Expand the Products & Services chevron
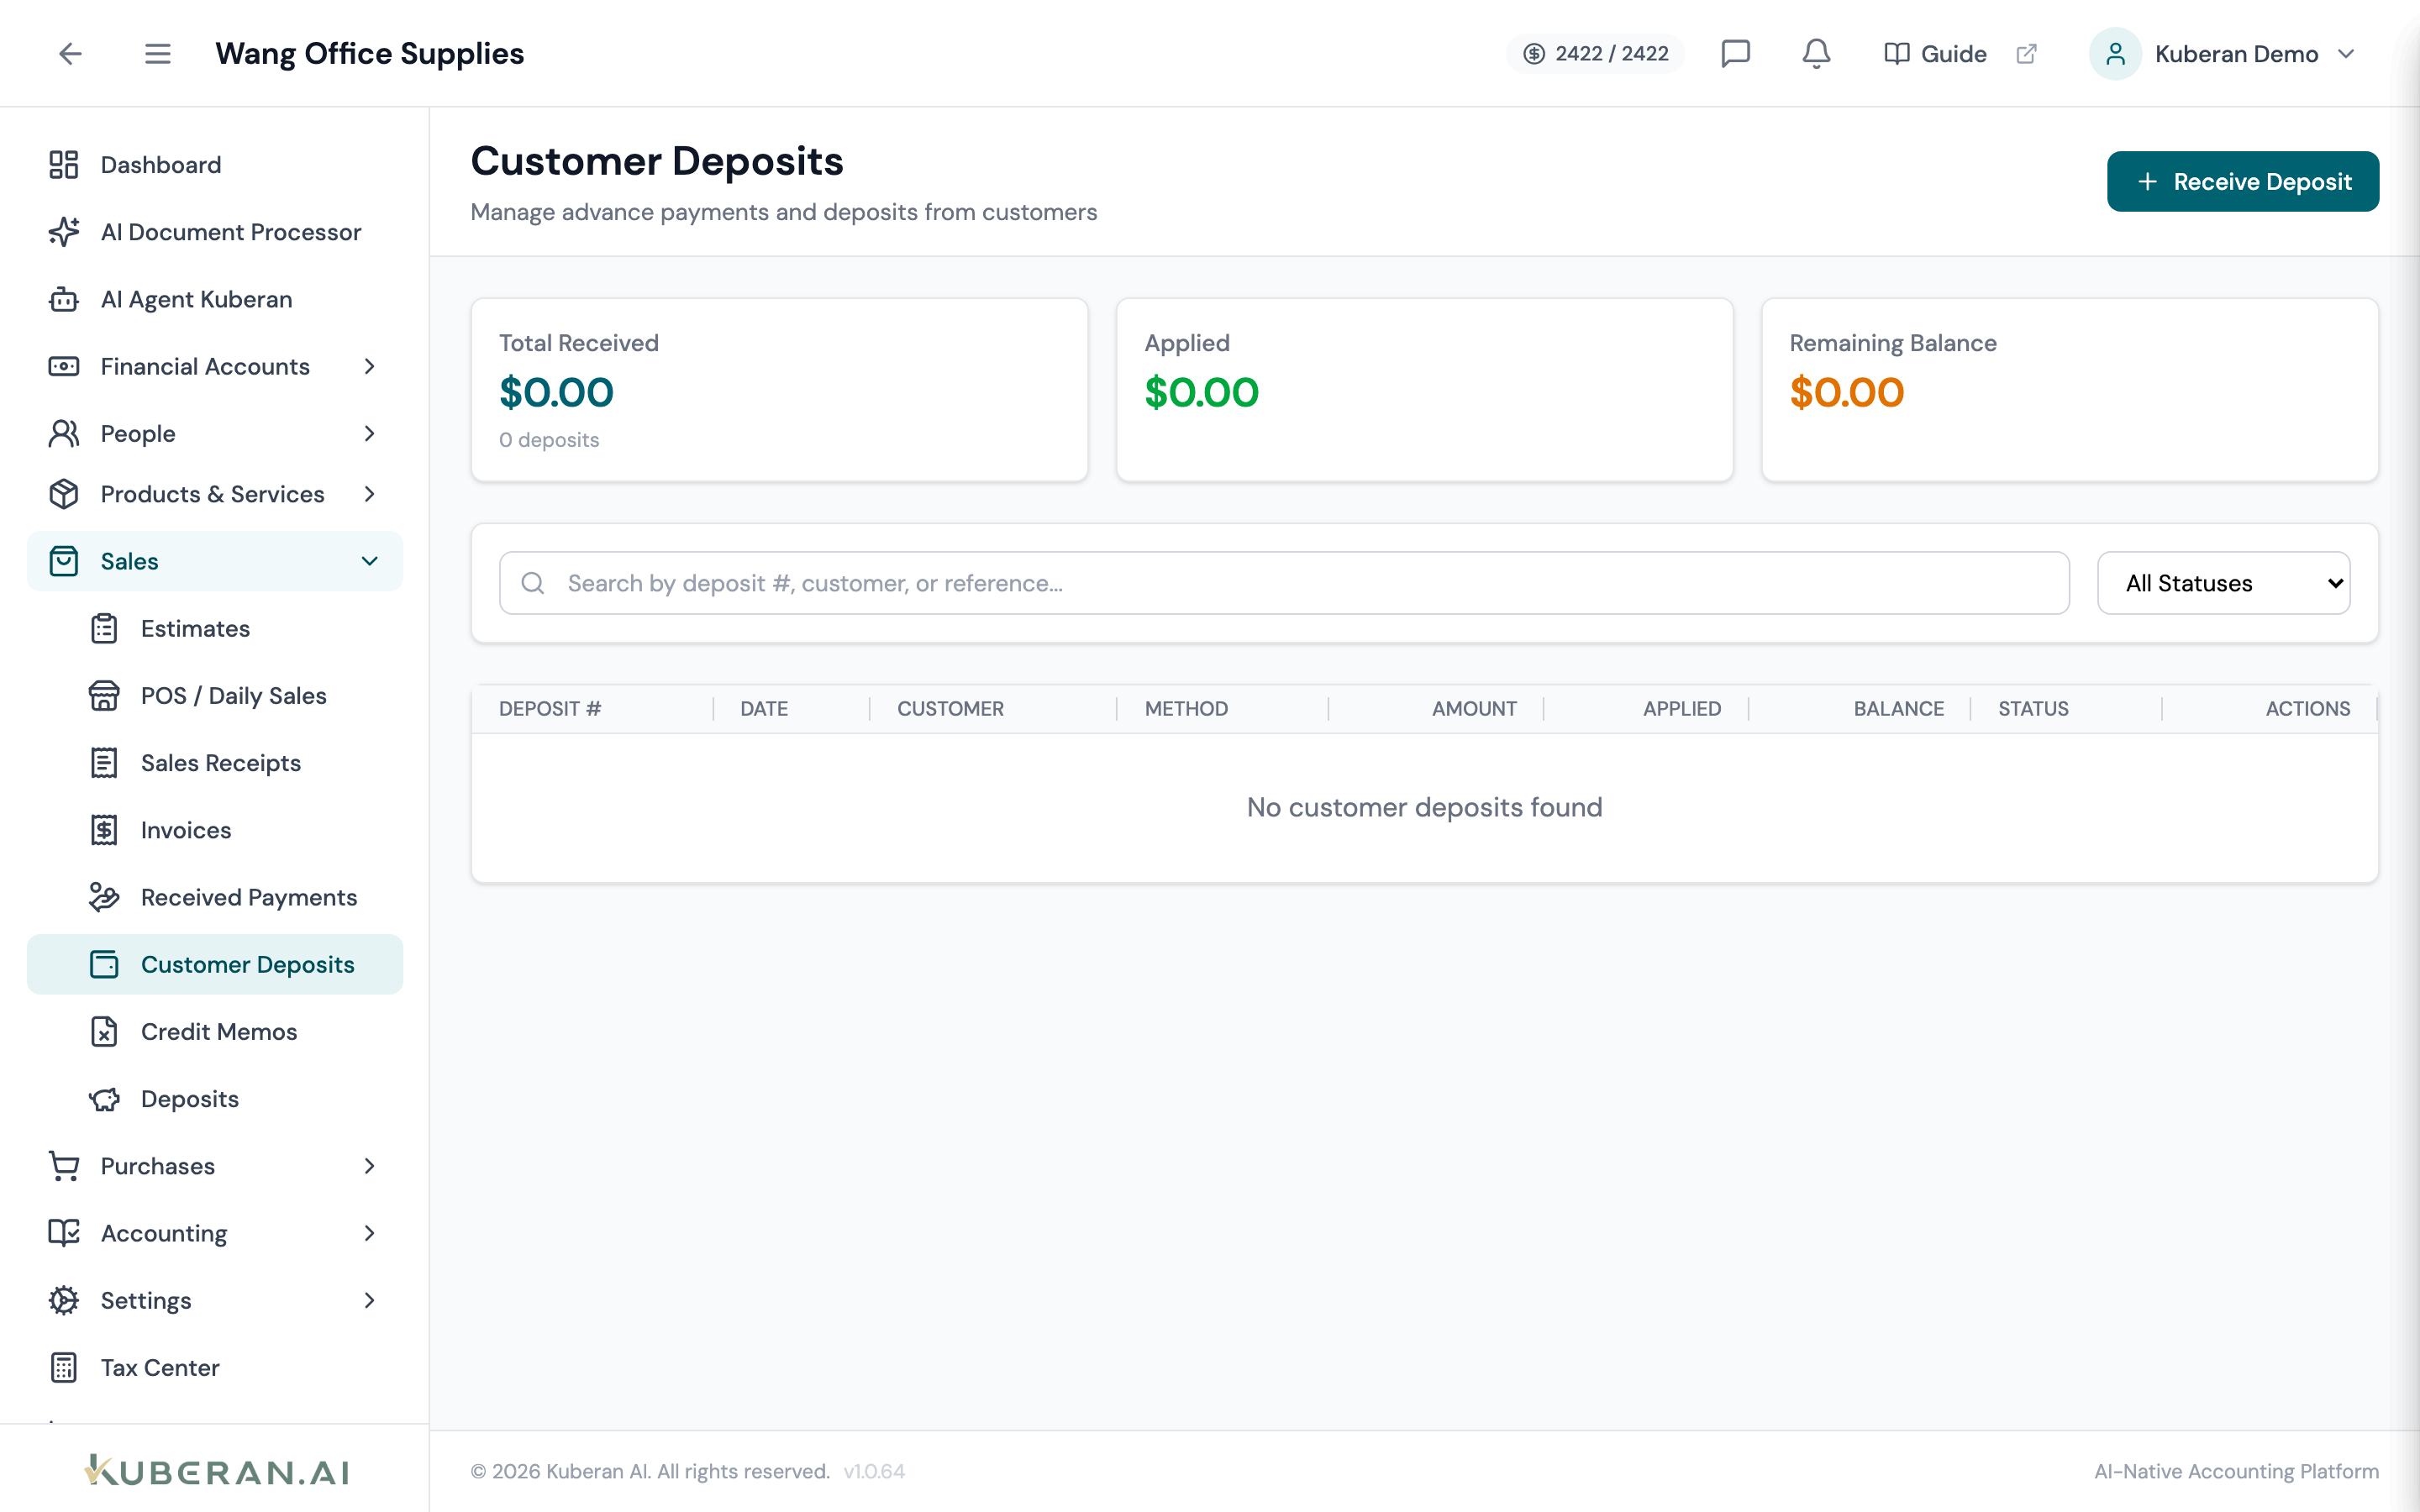 coord(369,494)
